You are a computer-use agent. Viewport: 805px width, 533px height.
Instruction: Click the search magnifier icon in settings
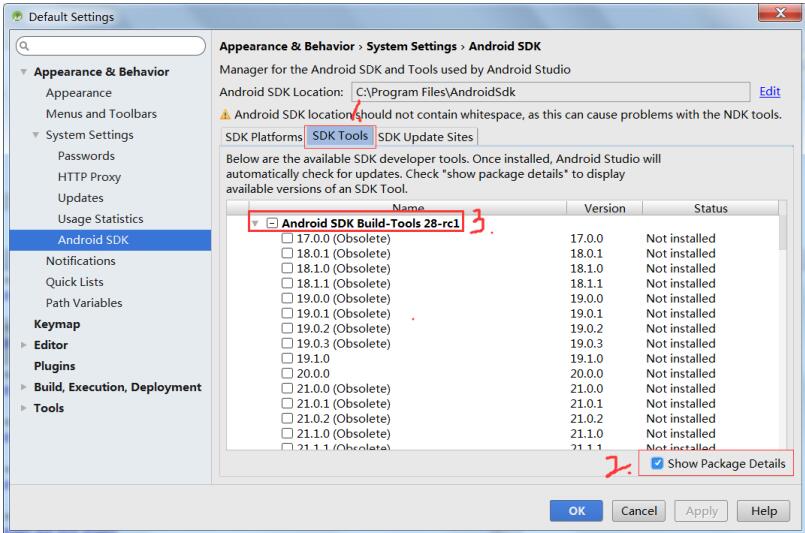point(24,46)
